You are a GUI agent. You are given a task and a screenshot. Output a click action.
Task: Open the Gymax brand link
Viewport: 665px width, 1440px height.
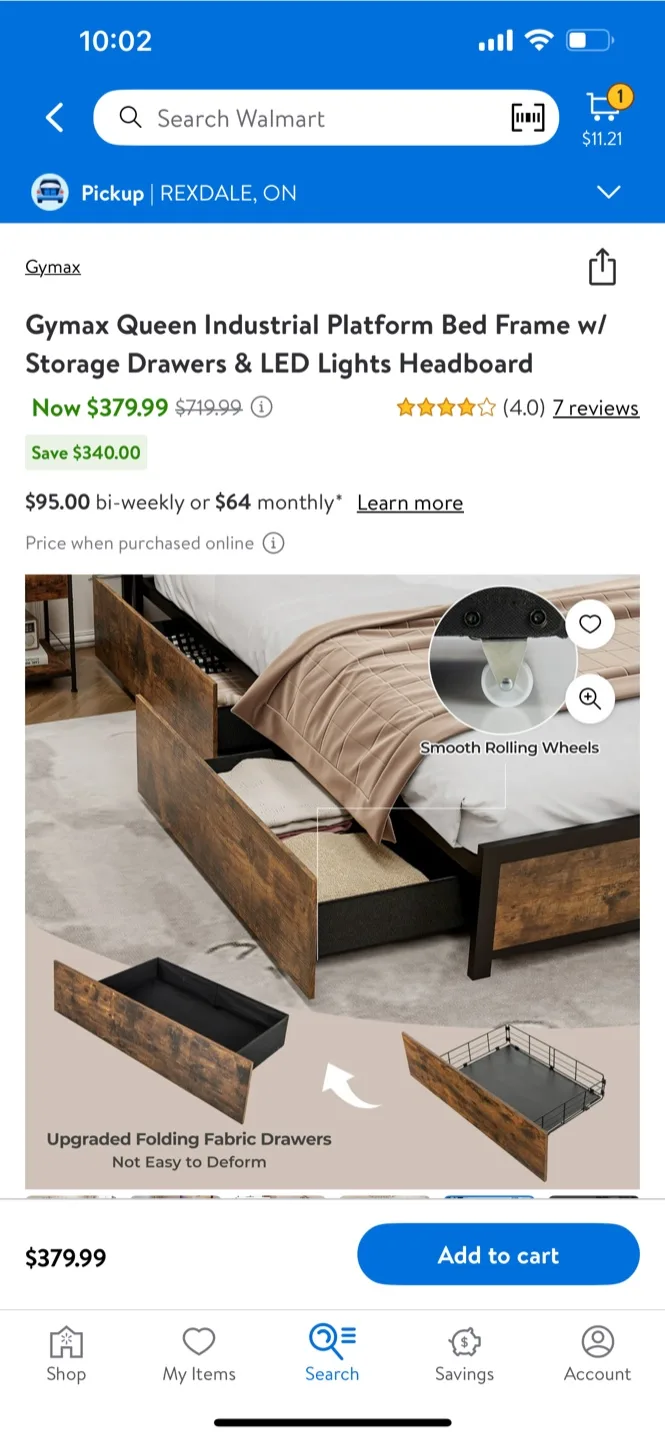click(x=53, y=267)
